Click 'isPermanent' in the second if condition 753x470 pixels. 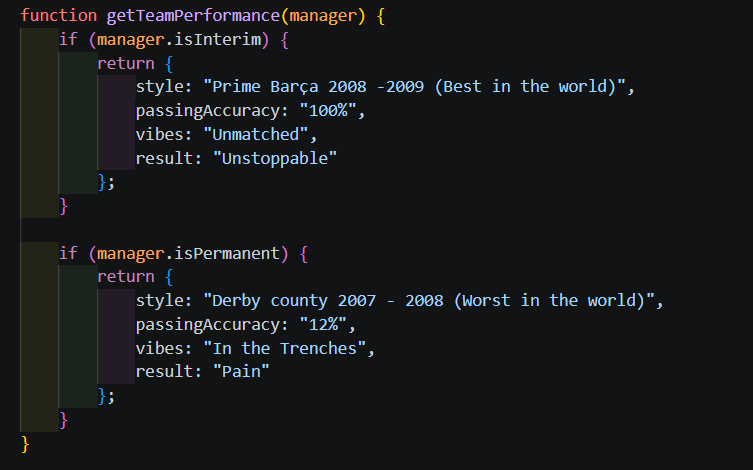pyautogui.click(x=227, y=253)
